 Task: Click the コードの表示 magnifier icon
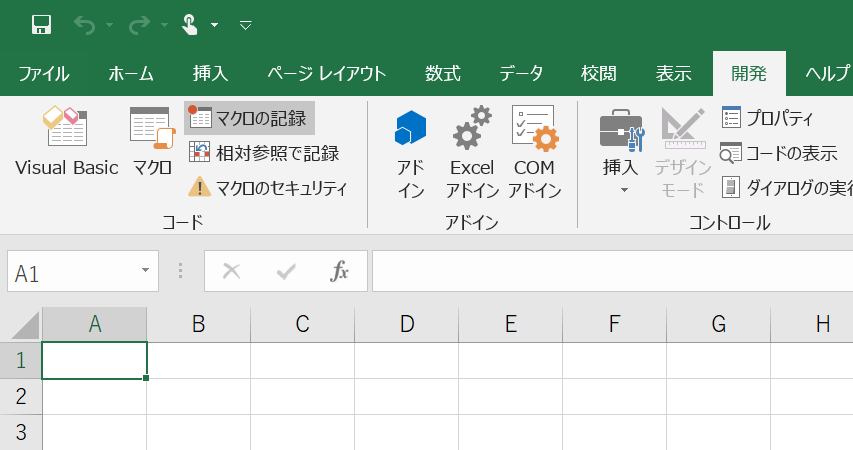point(731,153)
